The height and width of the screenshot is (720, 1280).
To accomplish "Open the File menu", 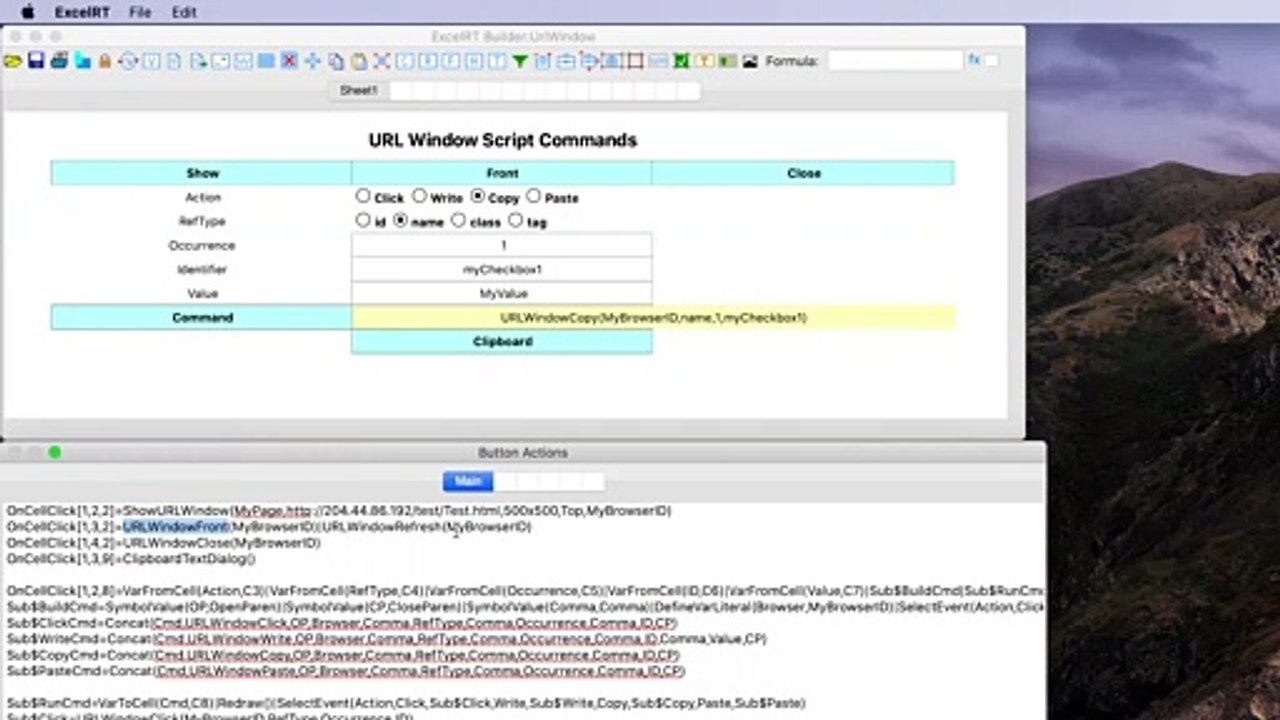I will 140,12.
